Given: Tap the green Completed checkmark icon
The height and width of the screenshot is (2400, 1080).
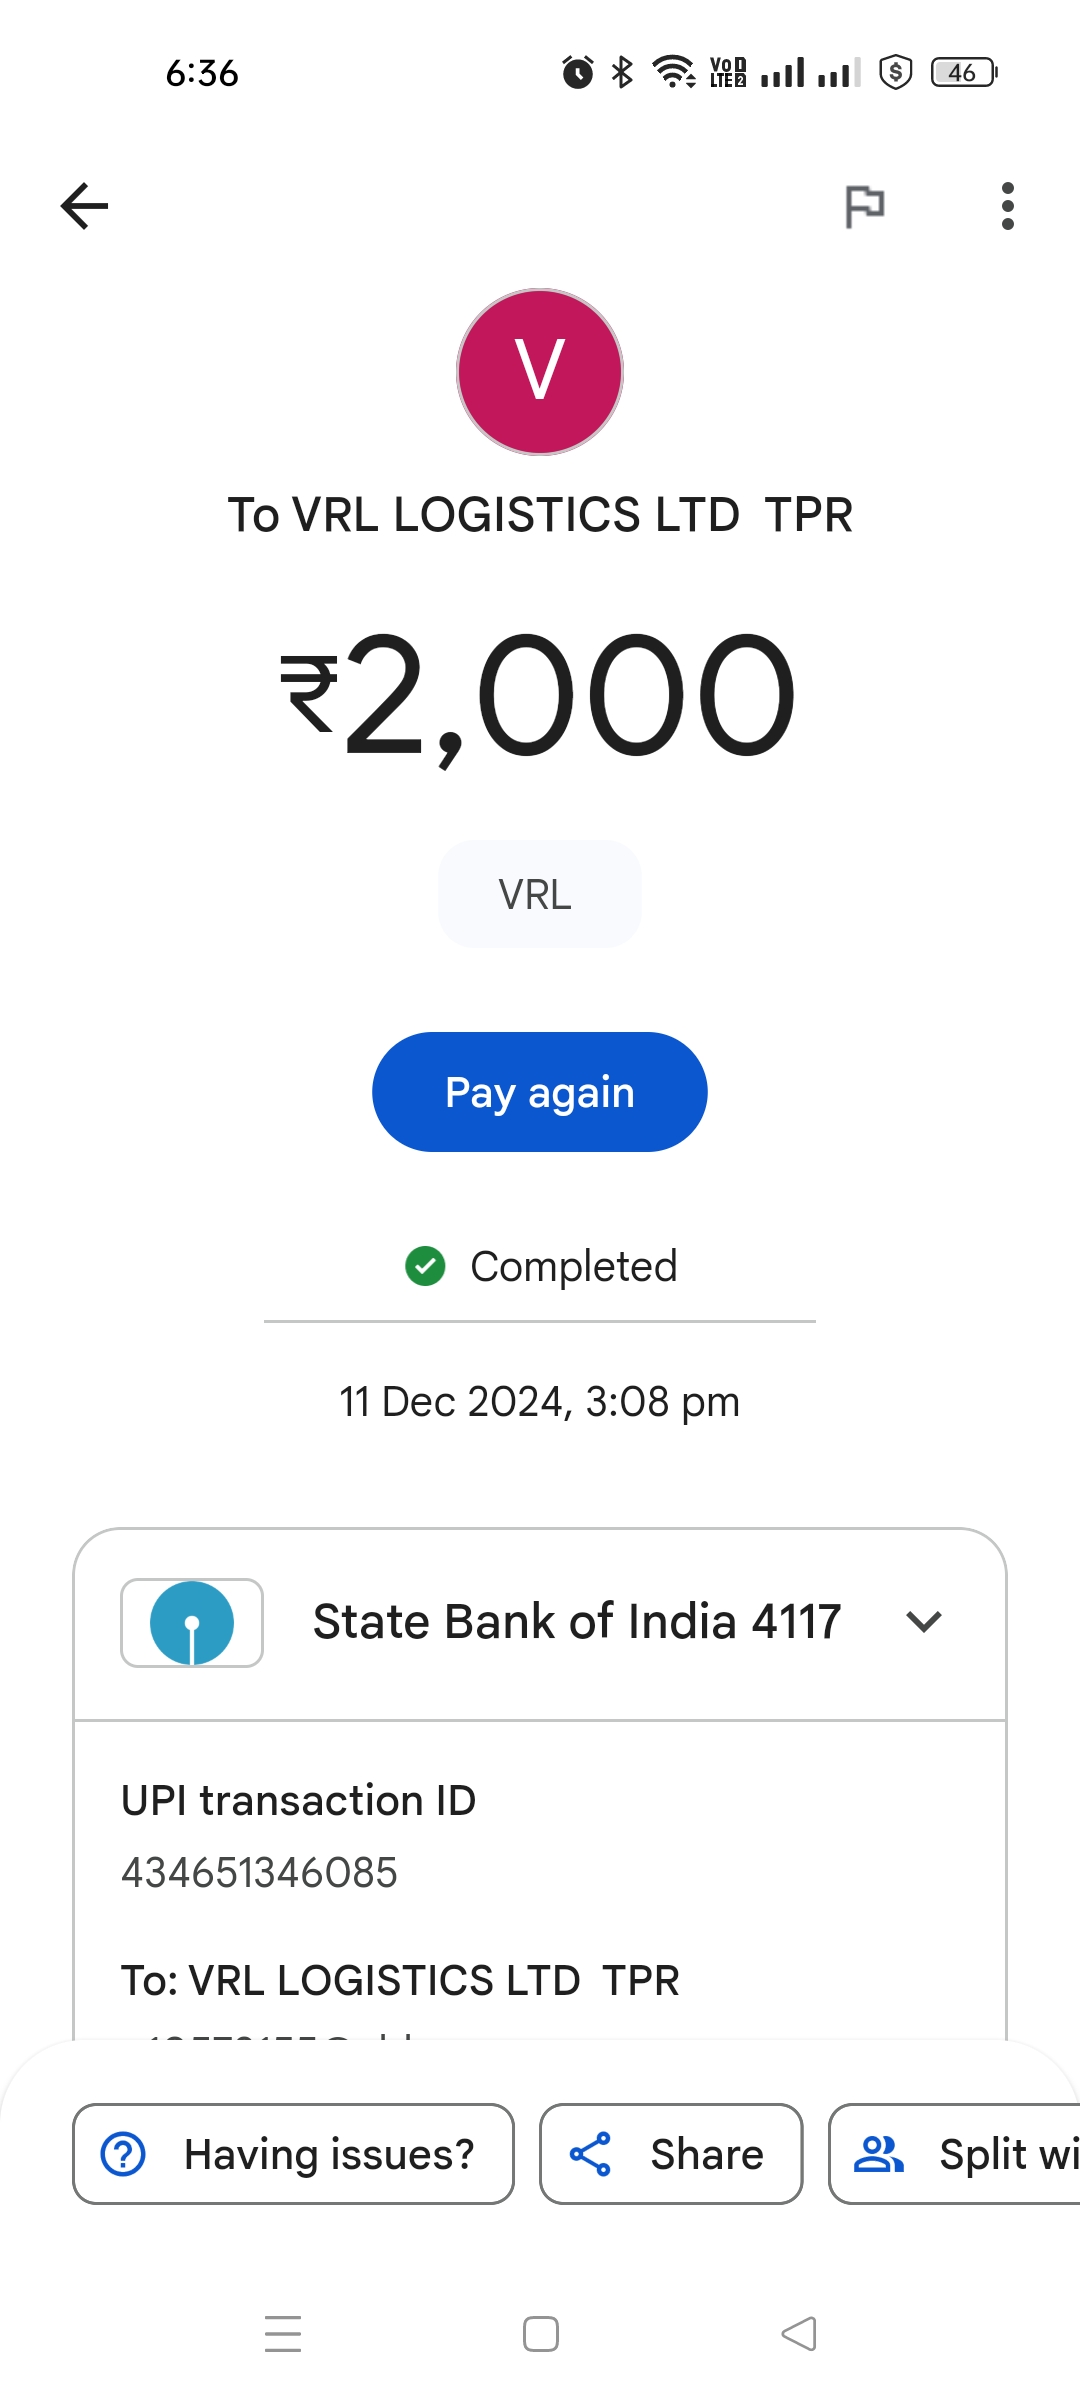Looking at the screenshot, I should coord(425,1266).
